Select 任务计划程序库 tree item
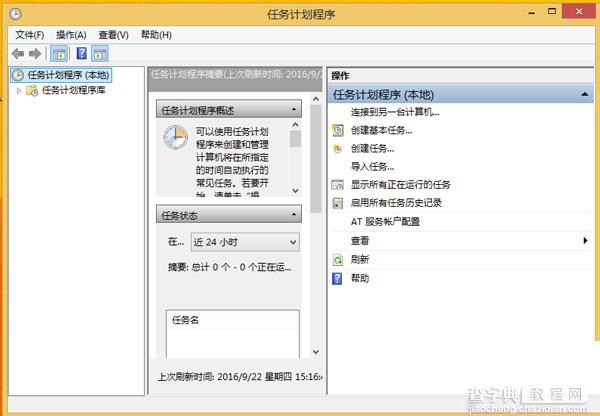 pos(73,90)
